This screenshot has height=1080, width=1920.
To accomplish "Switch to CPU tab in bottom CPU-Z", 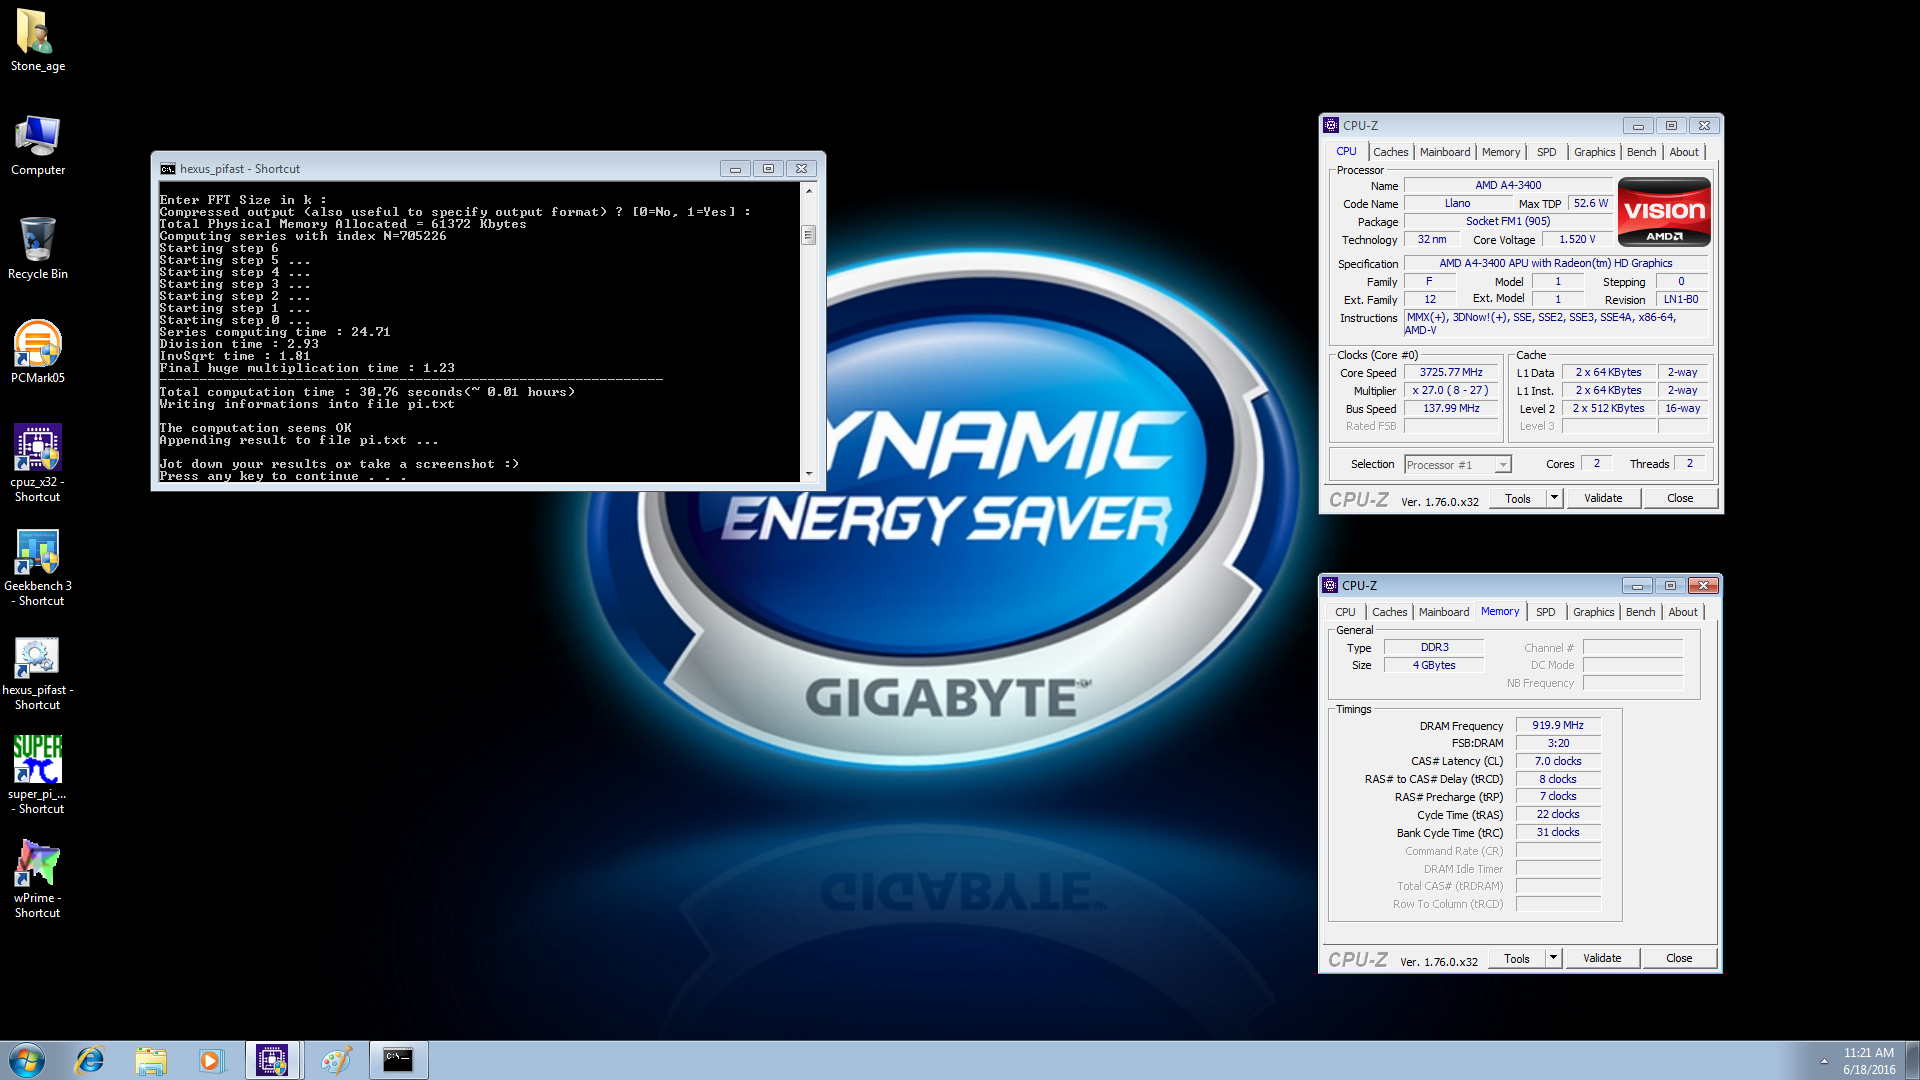I will (1345, 612).
